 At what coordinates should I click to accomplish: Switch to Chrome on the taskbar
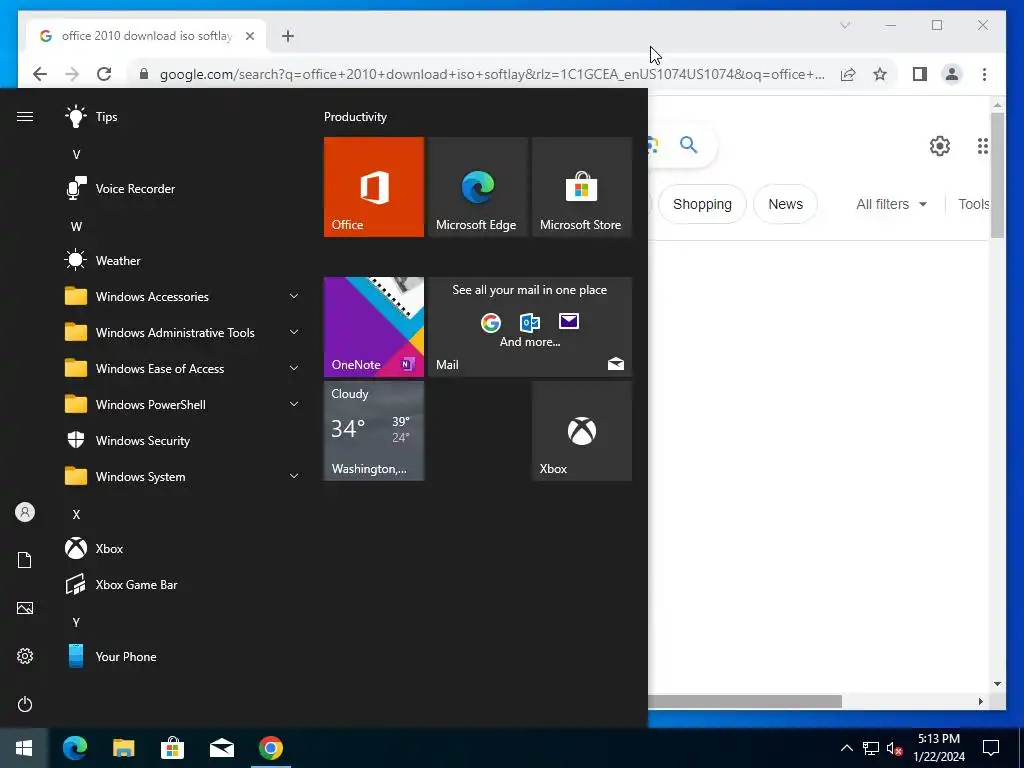pyautogui.click(x=270, y=748)
